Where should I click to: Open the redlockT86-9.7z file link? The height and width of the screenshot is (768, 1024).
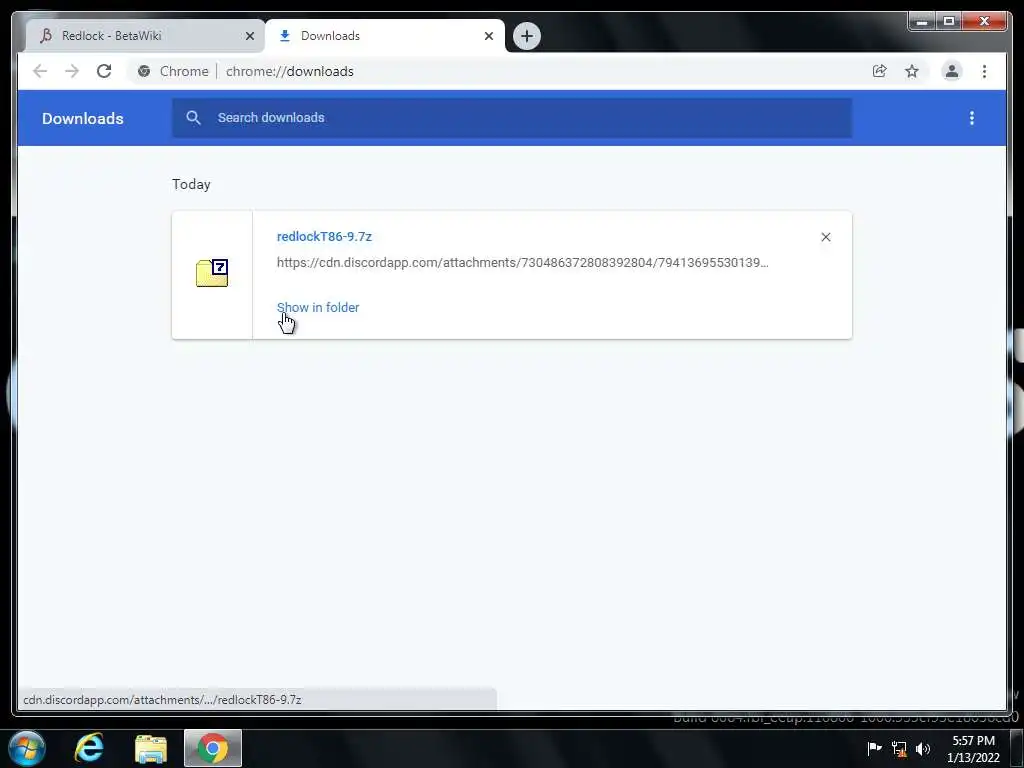click(324, 236)
